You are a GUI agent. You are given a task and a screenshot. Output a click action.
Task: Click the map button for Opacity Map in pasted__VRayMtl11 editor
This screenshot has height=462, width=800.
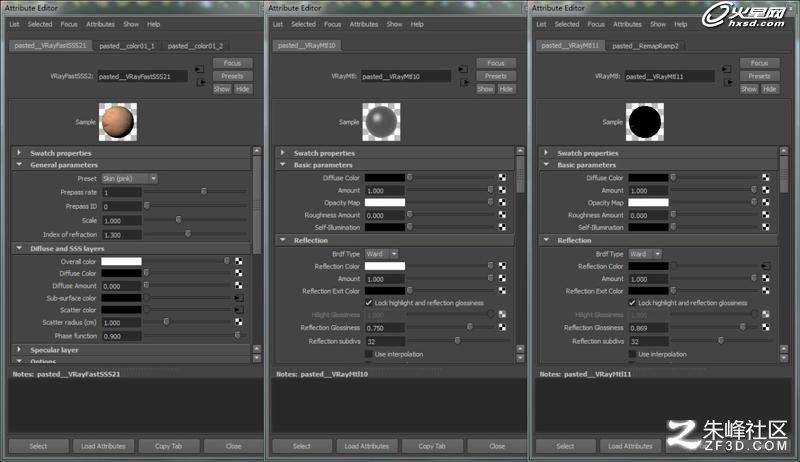[x=766, y=202]
